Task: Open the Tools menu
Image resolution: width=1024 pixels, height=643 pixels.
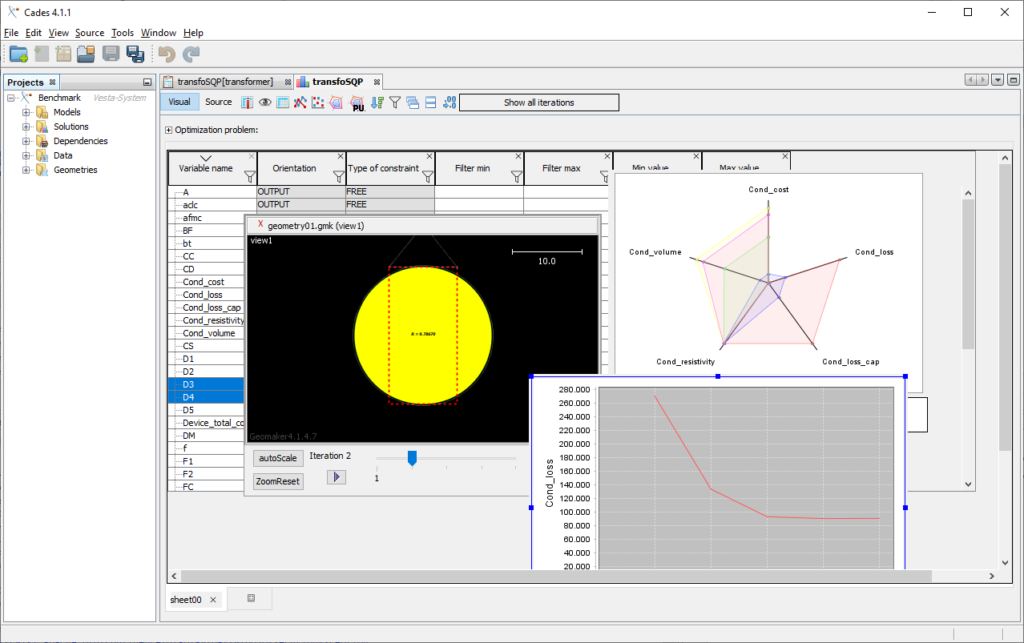Action: pyautogui.click(x=122, y=33)
